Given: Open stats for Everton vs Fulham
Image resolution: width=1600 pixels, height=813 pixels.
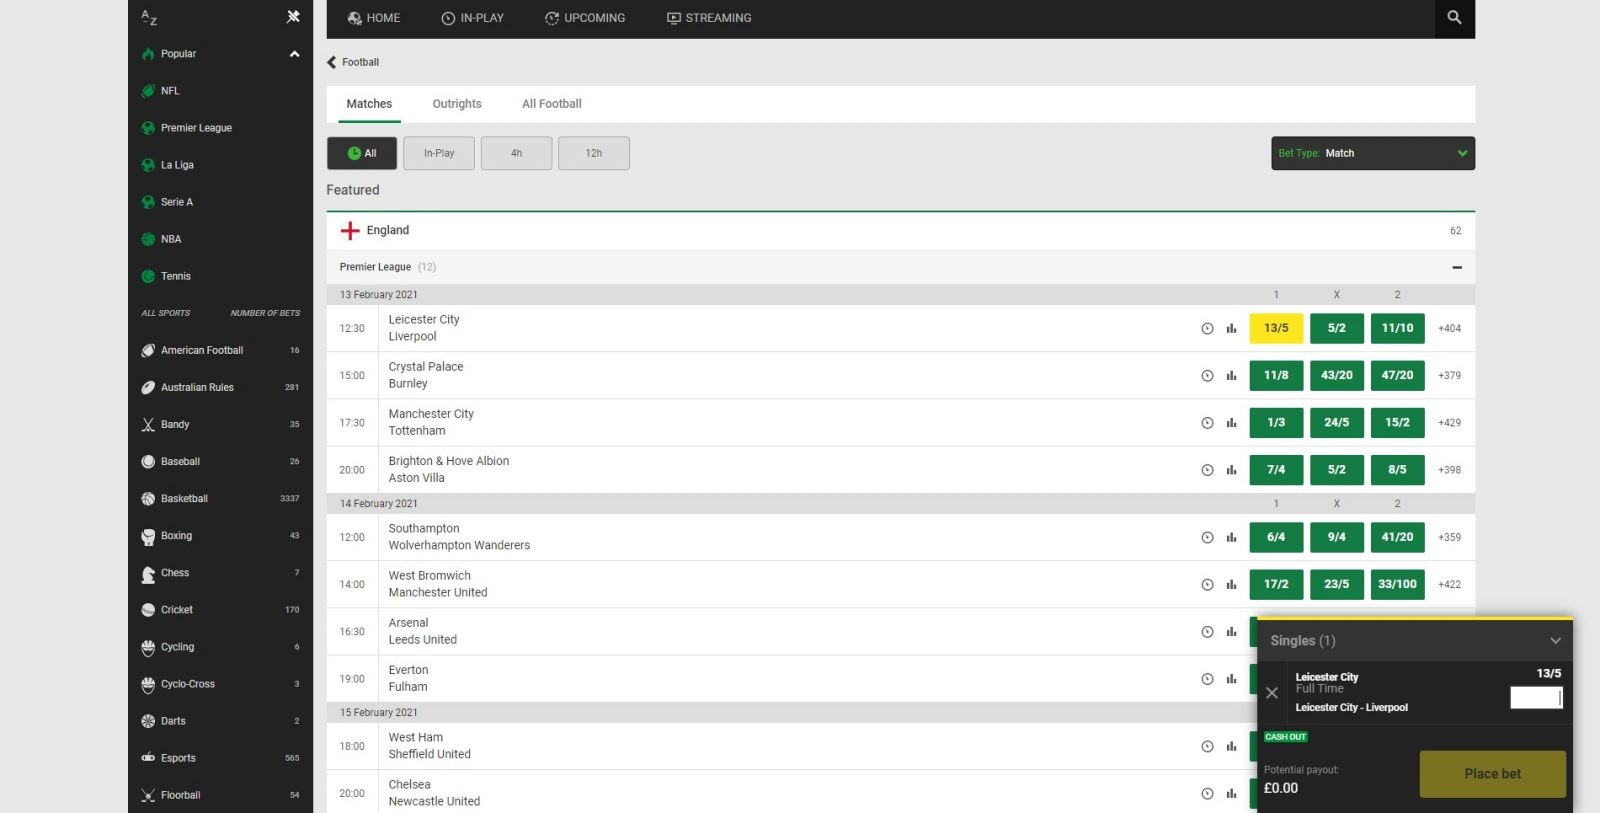Looking at the screenshot, I should [1231, 678].
